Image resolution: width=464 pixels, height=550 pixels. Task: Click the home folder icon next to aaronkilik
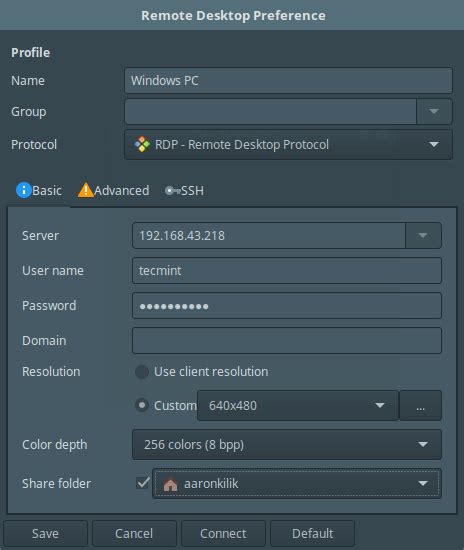point(170,484)
